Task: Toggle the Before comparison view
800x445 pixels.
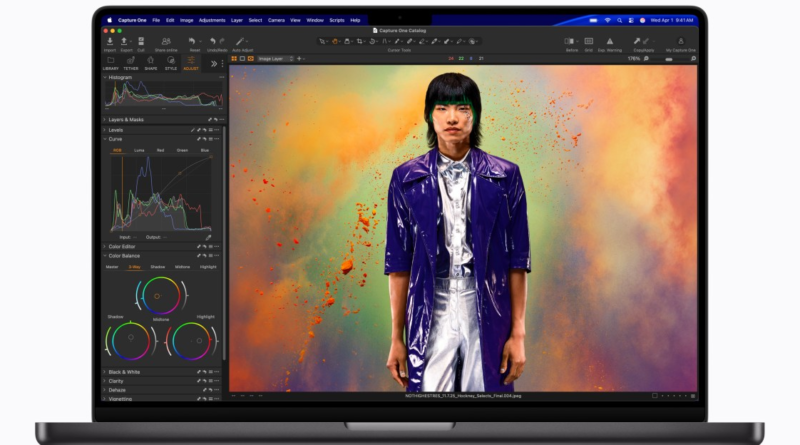Action: tap(572, 41)
